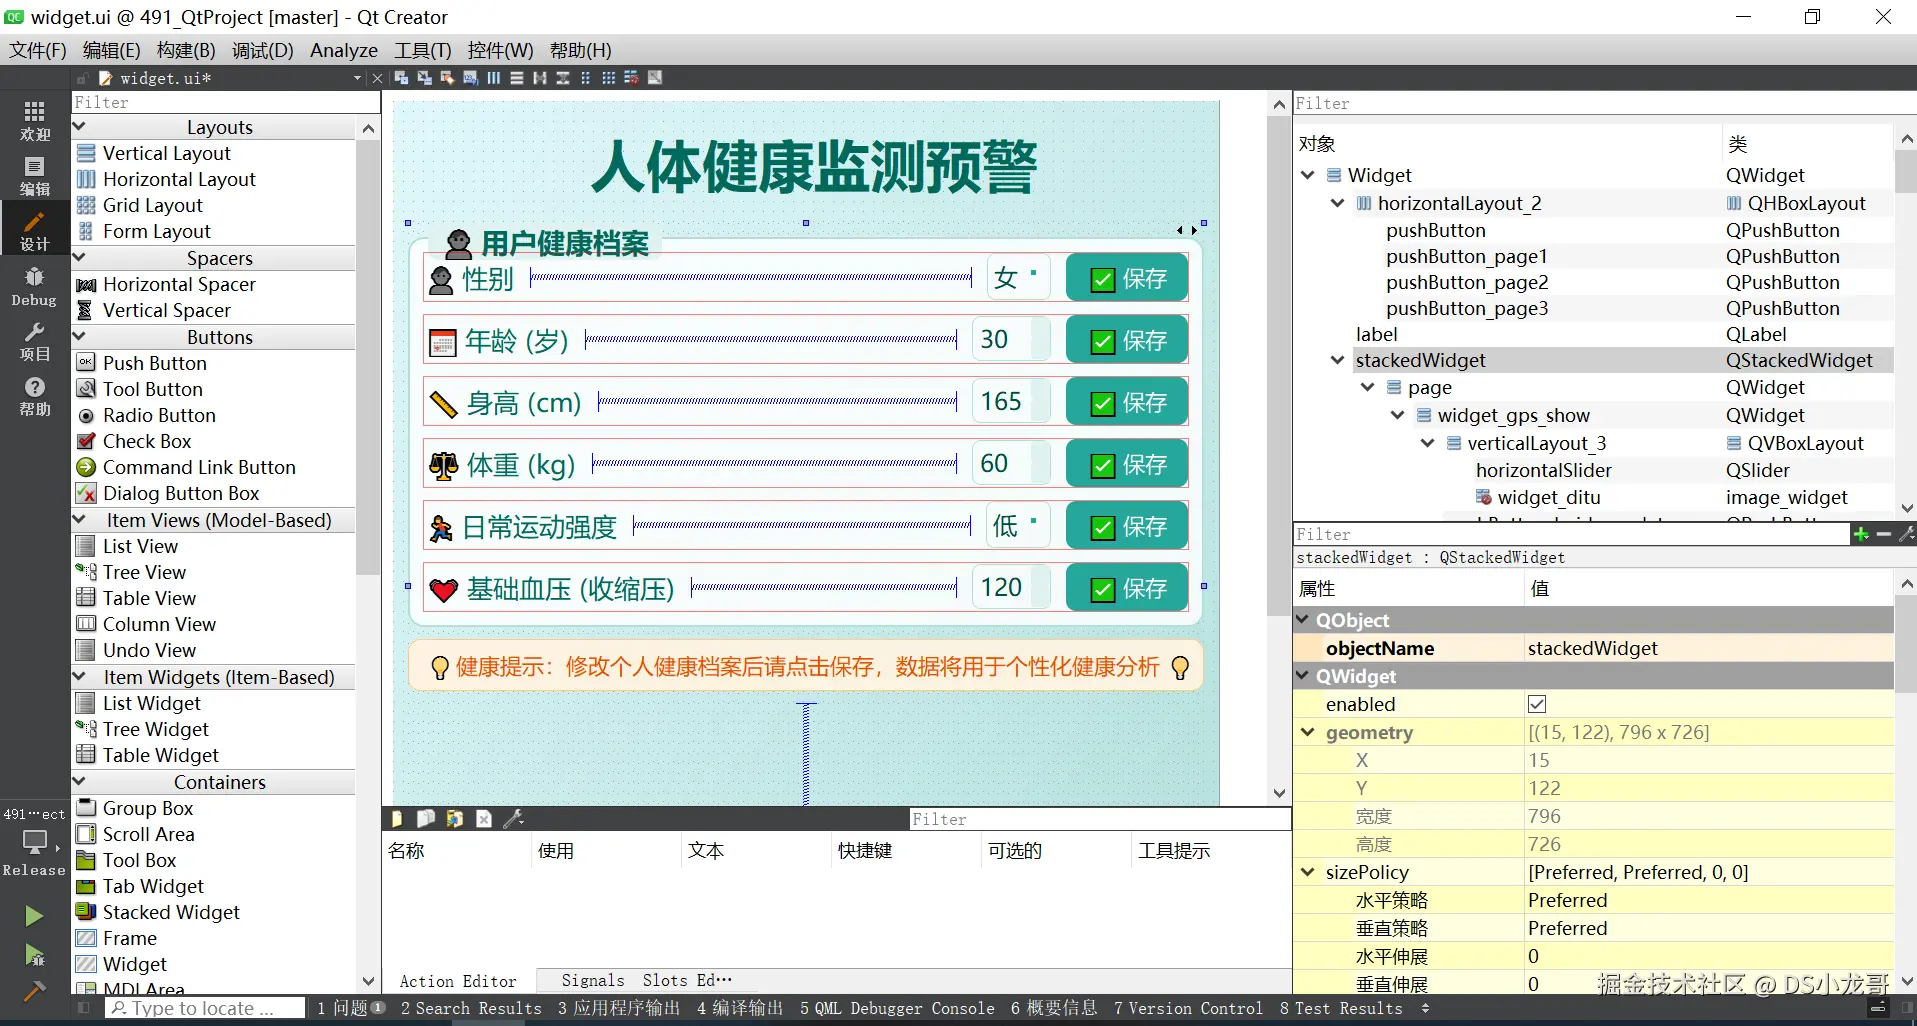
Task: Collapse stackedWidget node in object tree
Action: click(1337, 360)
